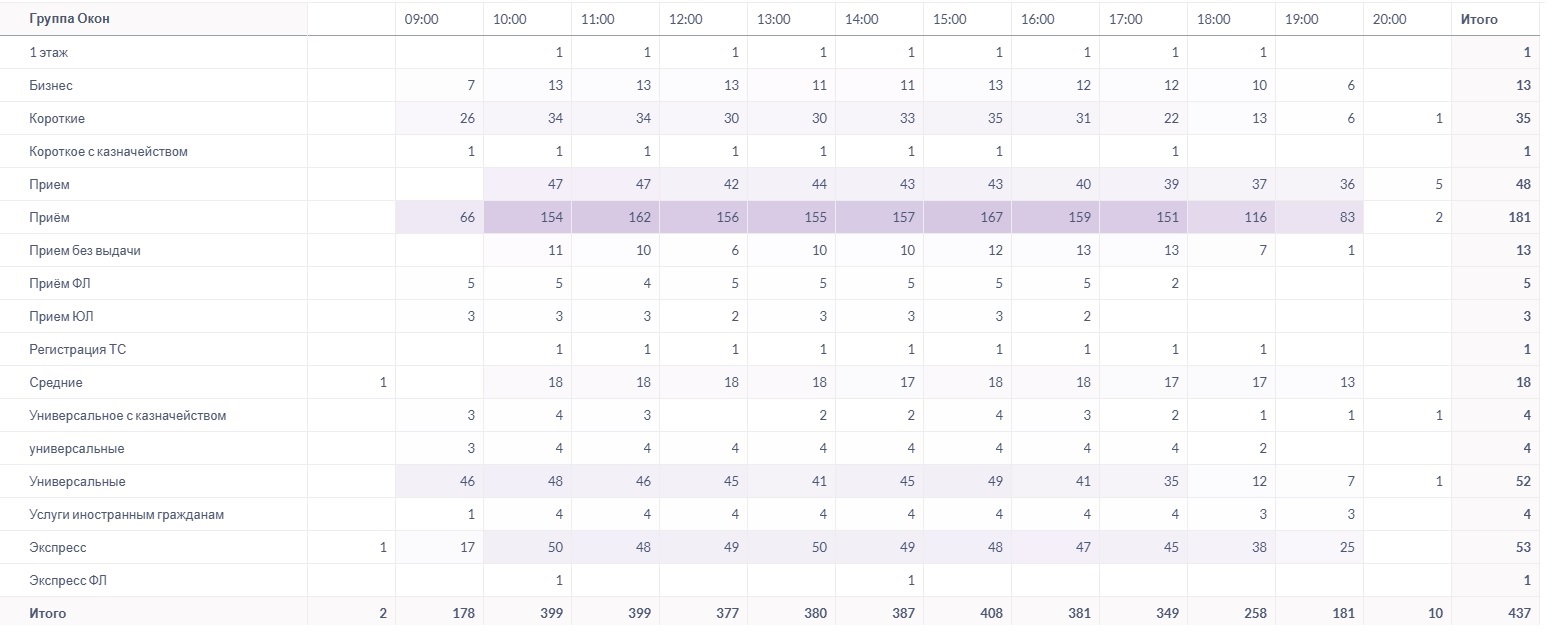Select the Короткое с казначейством row
The height and width of the screenshot is (633, 1552).
[x=775, y=151]
